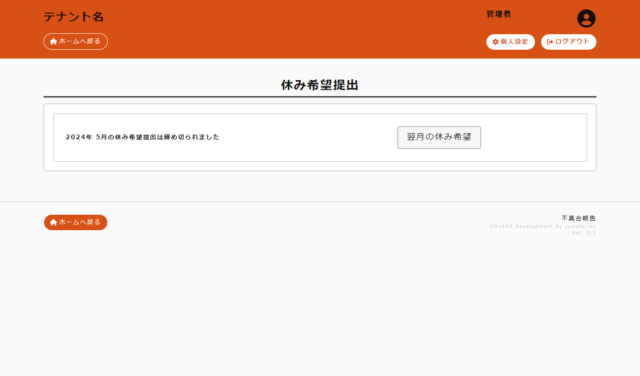Click the YOYAPO Development credit text

coord(543,226)
